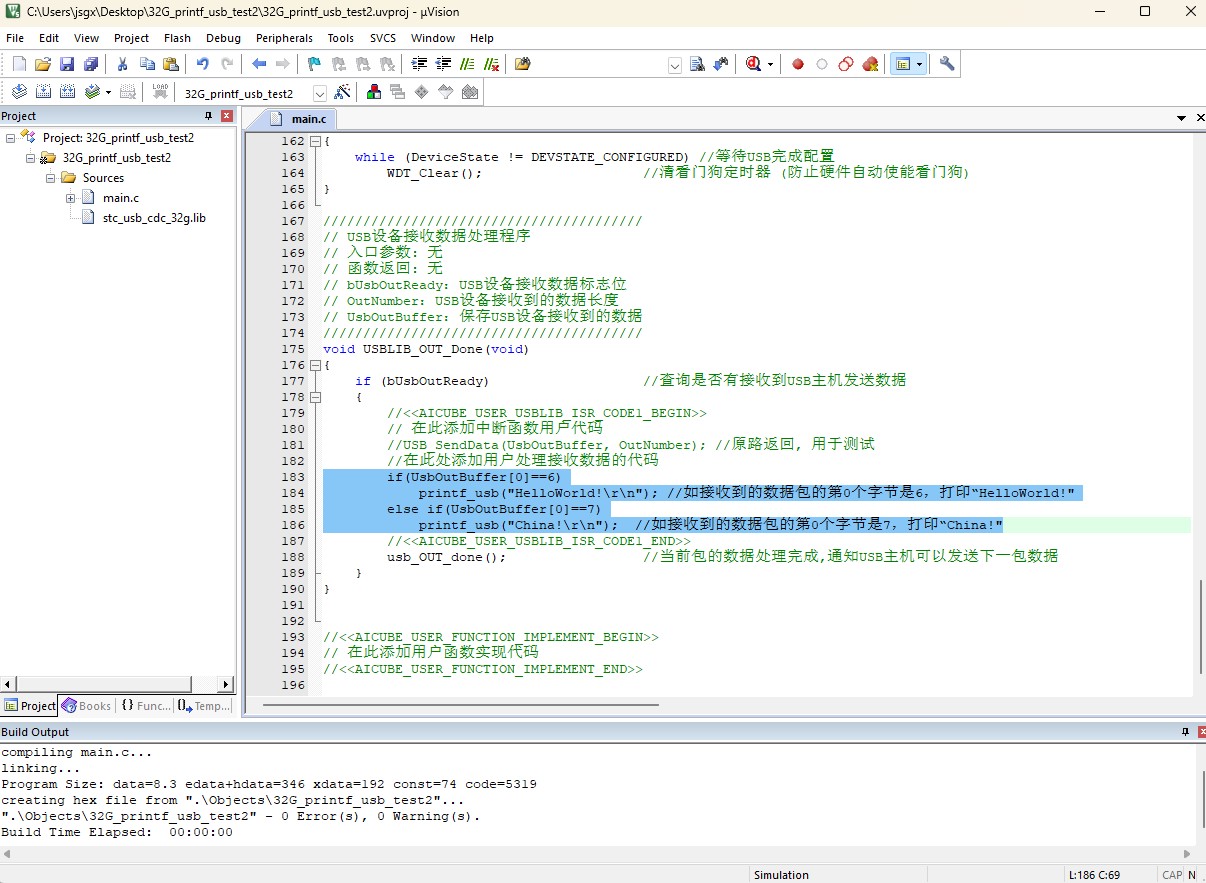
Task: Open the debug search dropdown arrow
Action: tap(770, 64)
